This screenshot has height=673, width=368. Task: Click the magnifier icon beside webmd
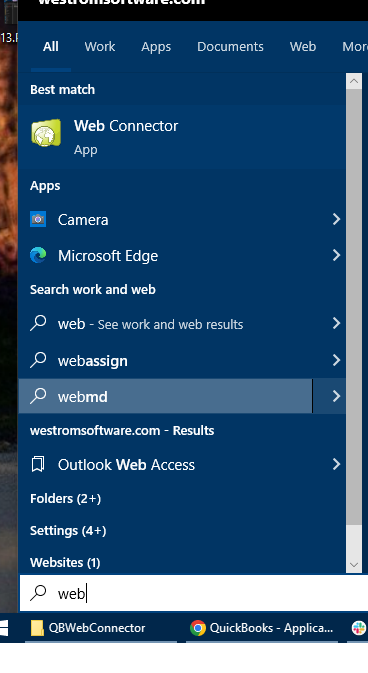[38, 396]
